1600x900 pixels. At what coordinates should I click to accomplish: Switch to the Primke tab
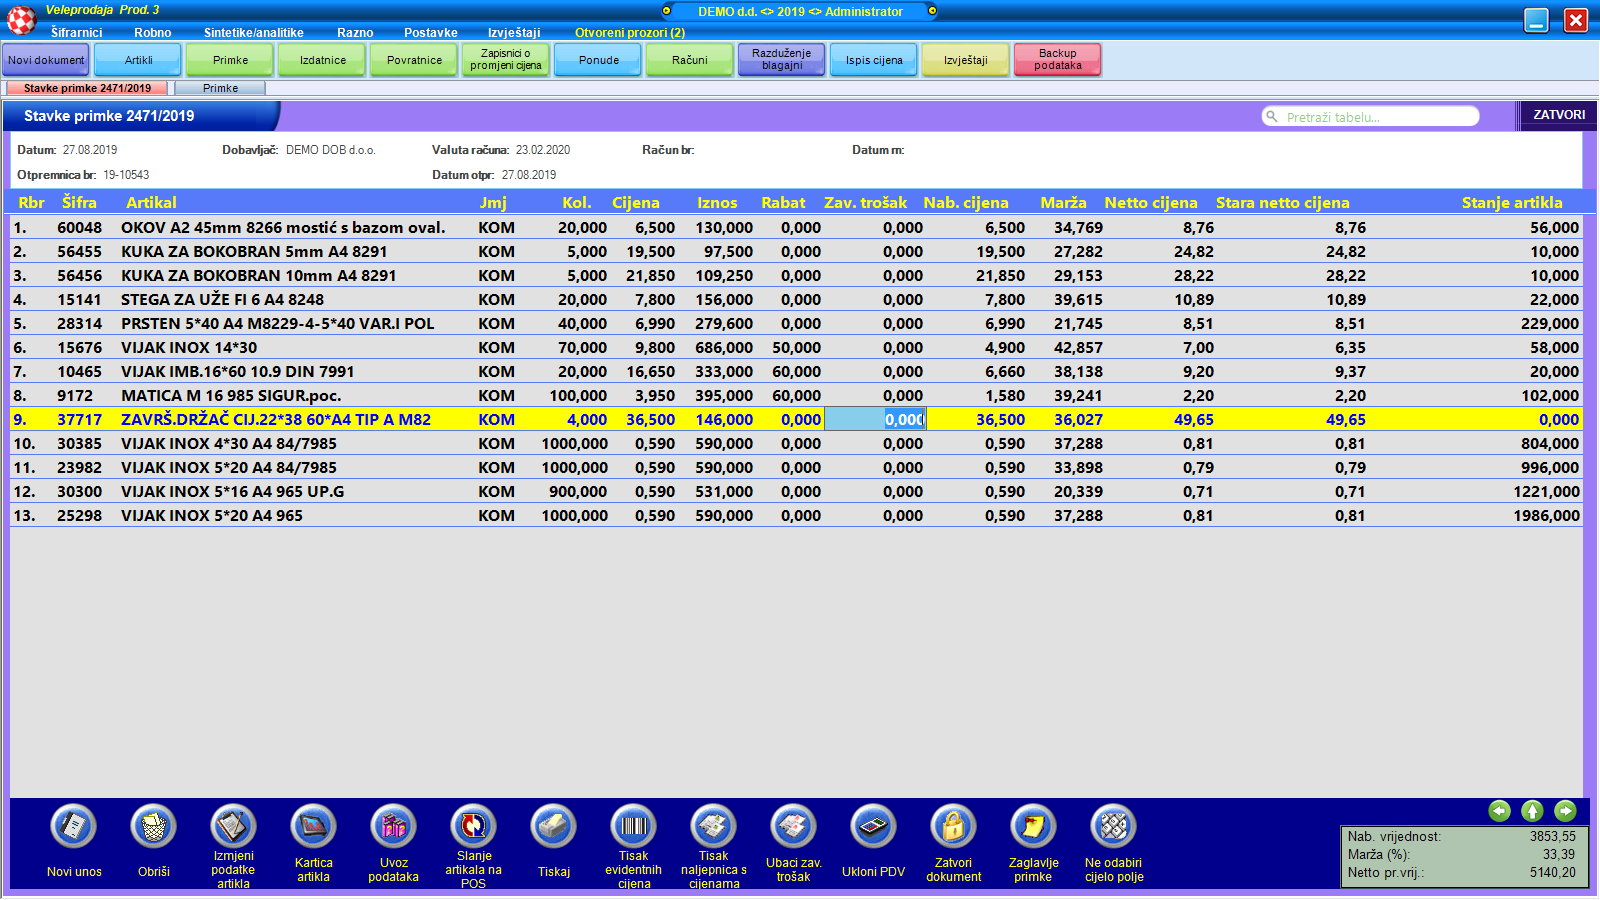click(220, 88)
